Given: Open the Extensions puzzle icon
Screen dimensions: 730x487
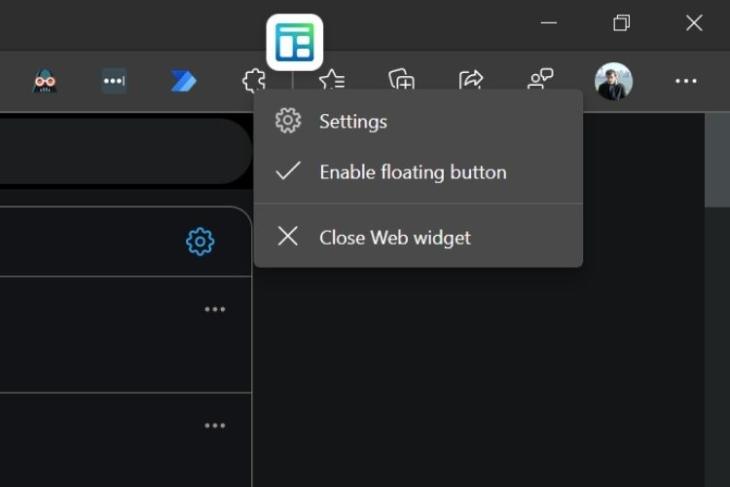Looking at the screenshot, I should point(254,81).
